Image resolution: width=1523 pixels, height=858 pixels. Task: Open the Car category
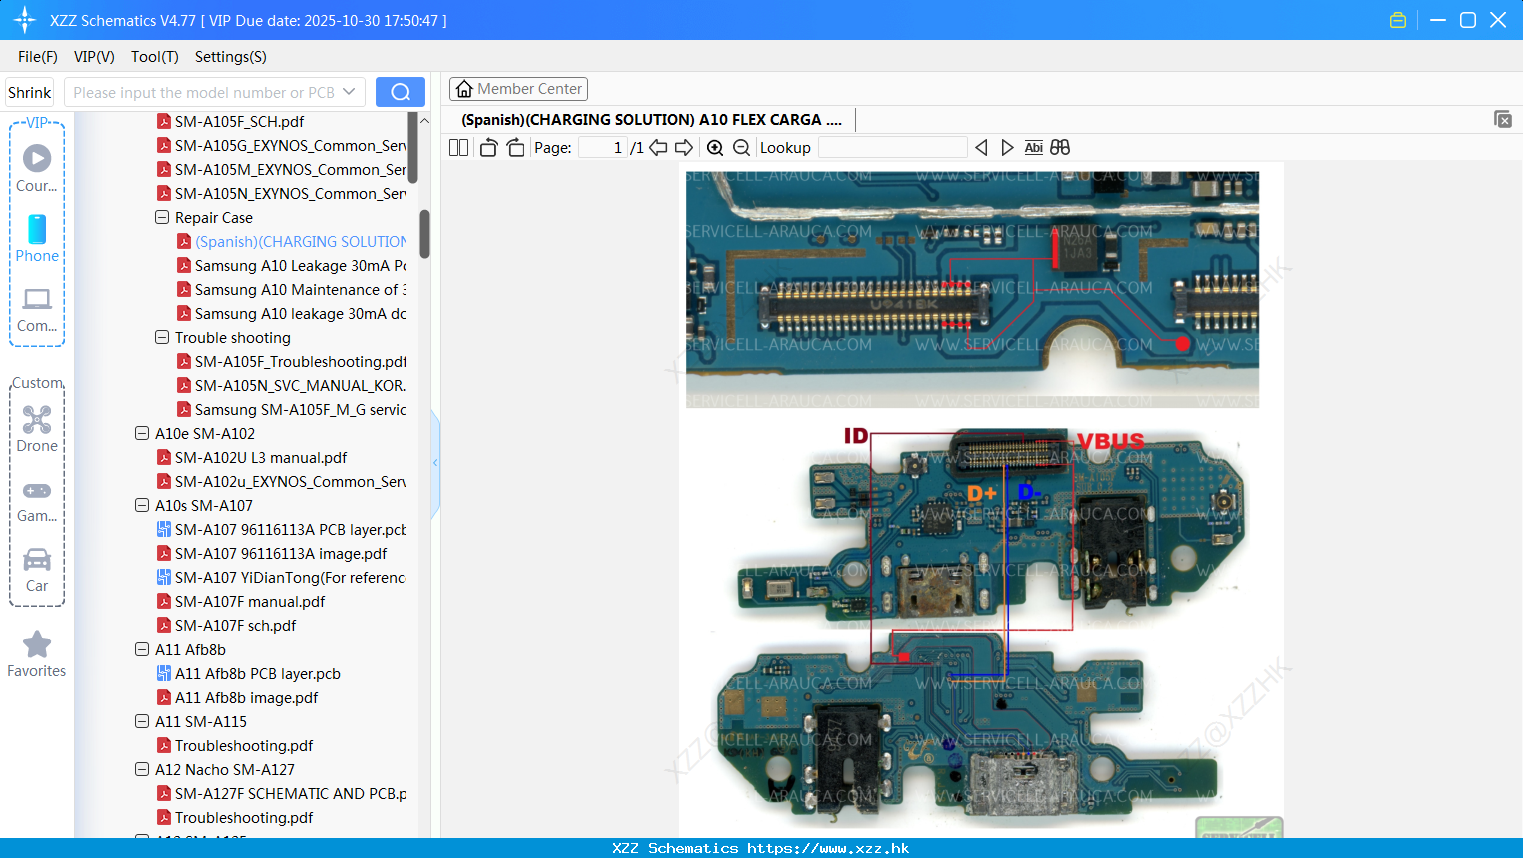(x=37, y=570)
